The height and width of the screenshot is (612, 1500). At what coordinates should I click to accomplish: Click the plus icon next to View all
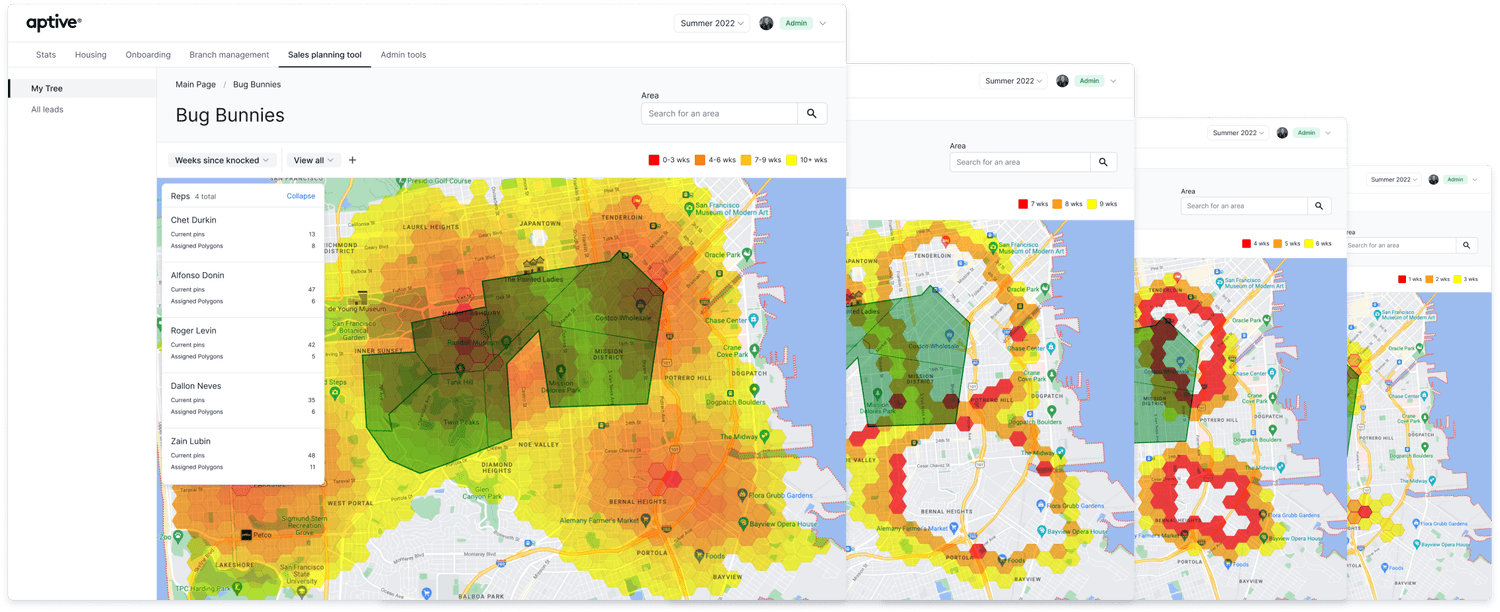click(x=352, y=160)
